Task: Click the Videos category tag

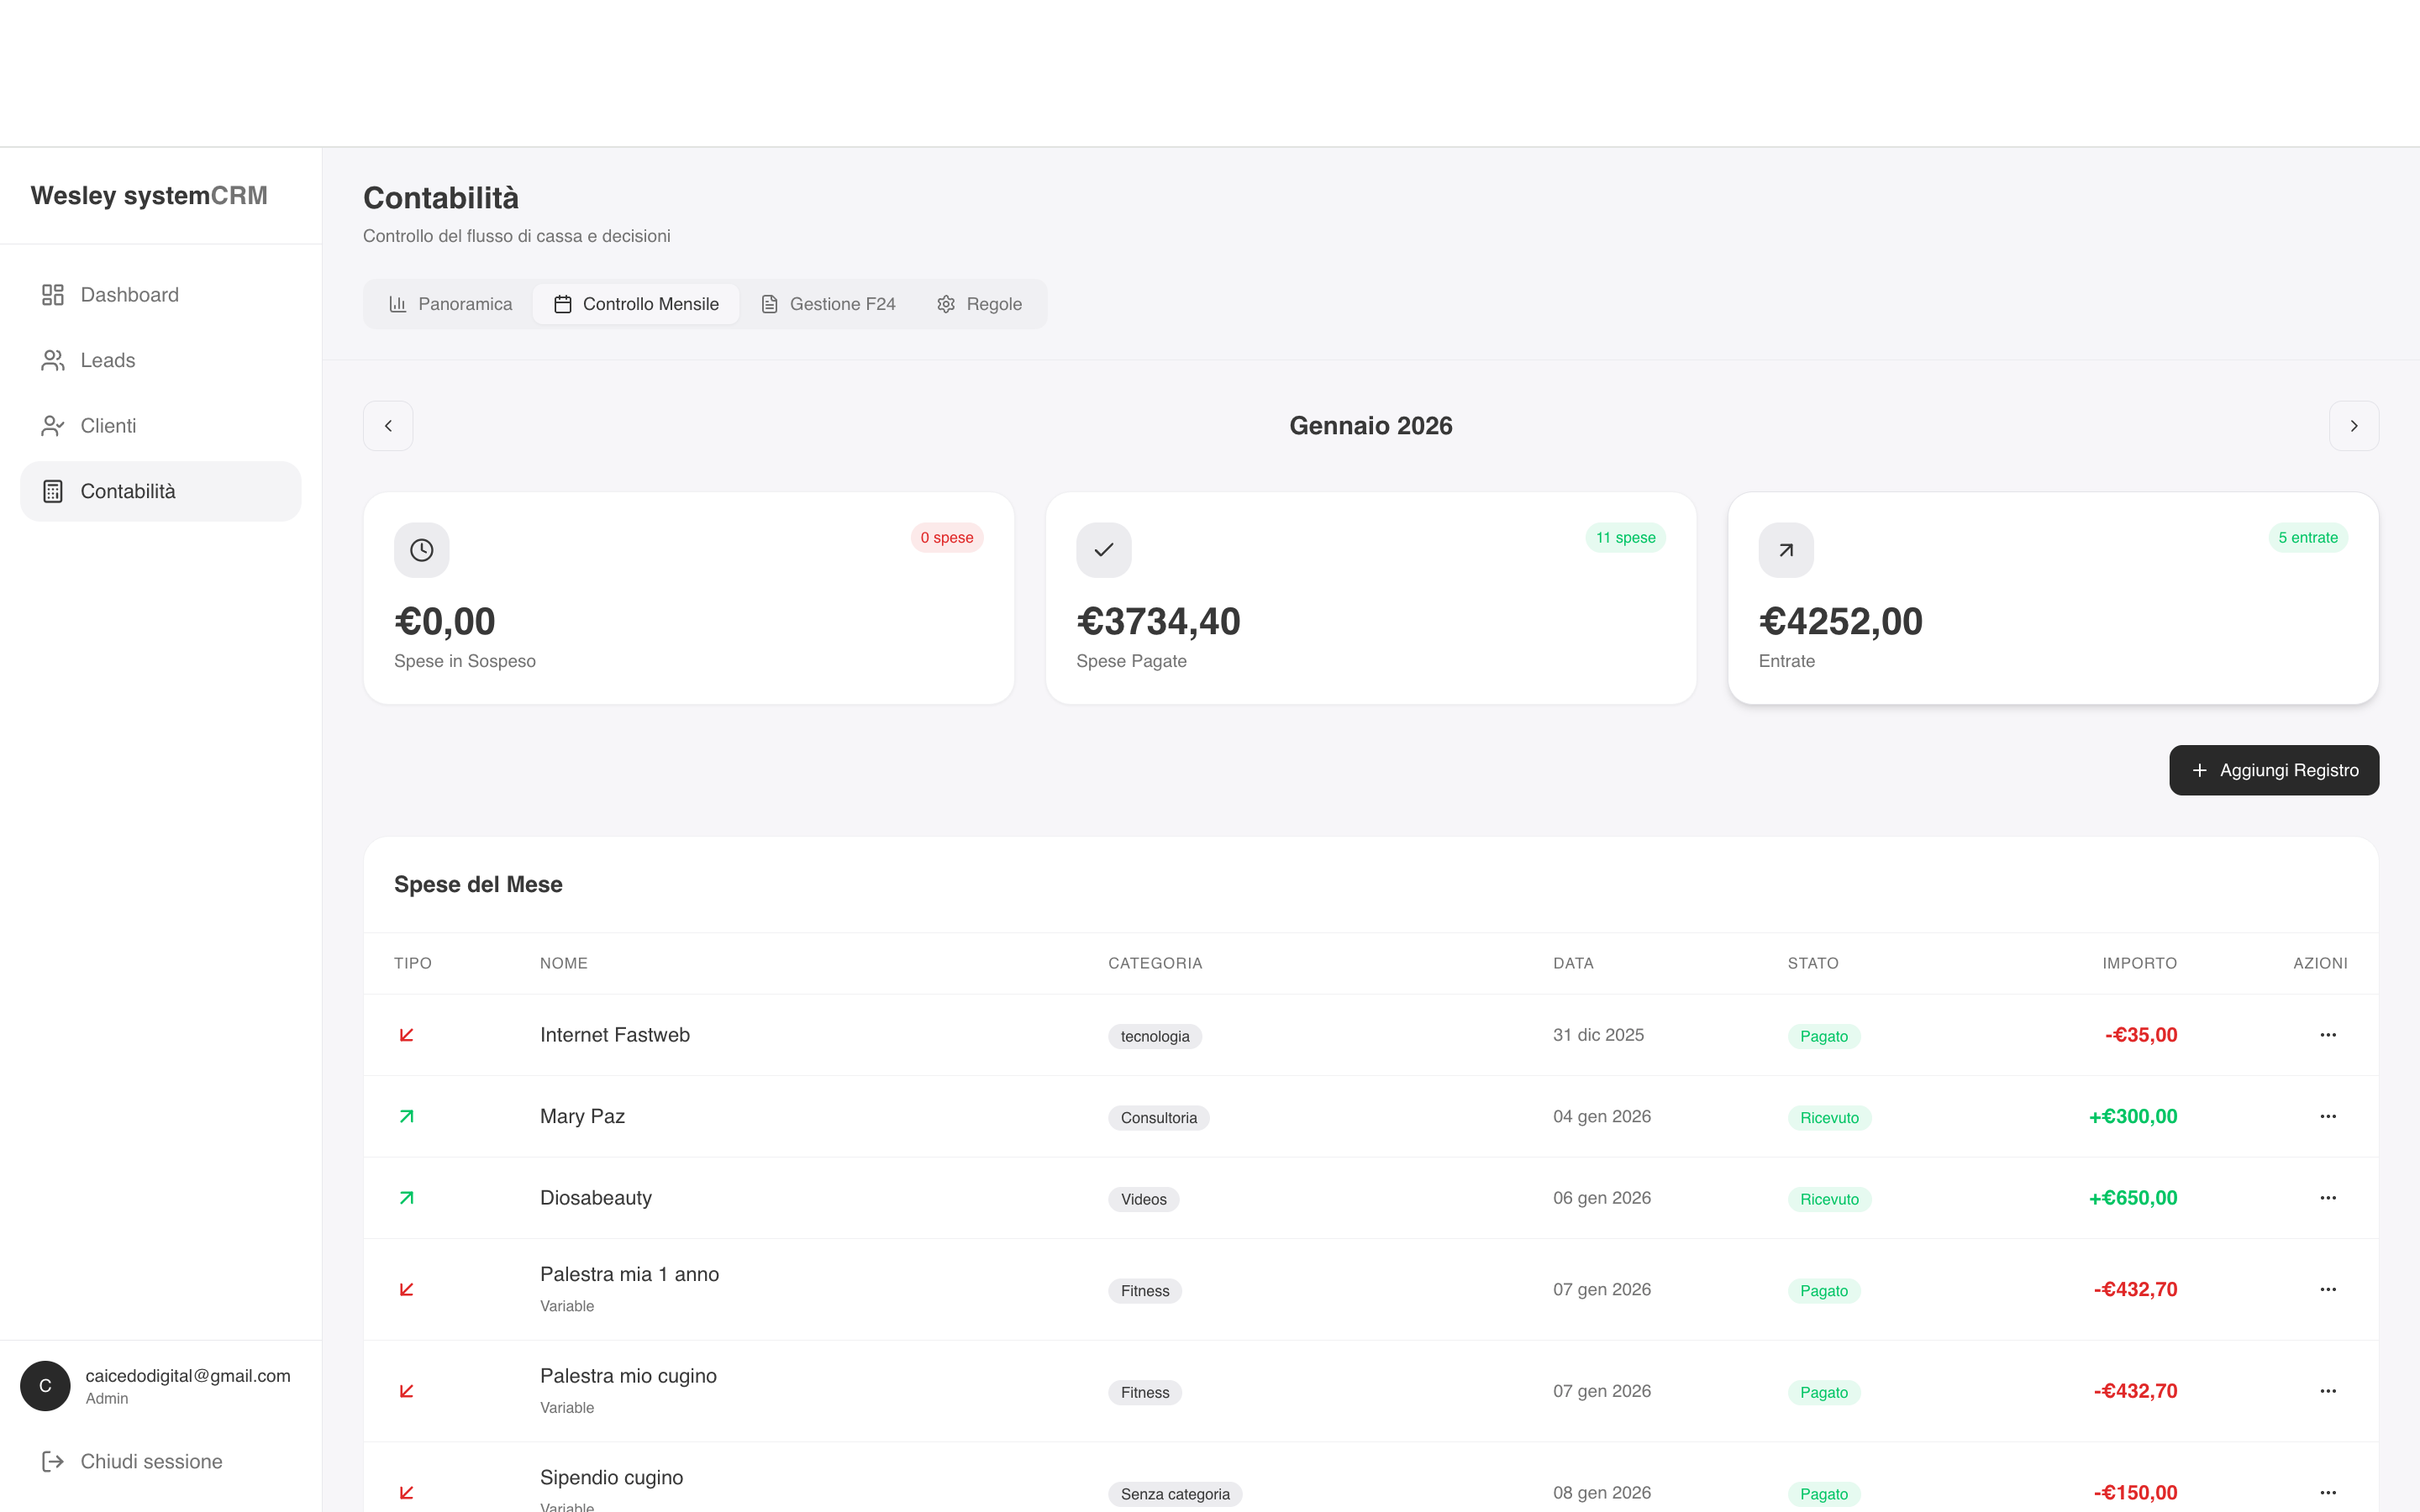Action: (1143, 1199)
